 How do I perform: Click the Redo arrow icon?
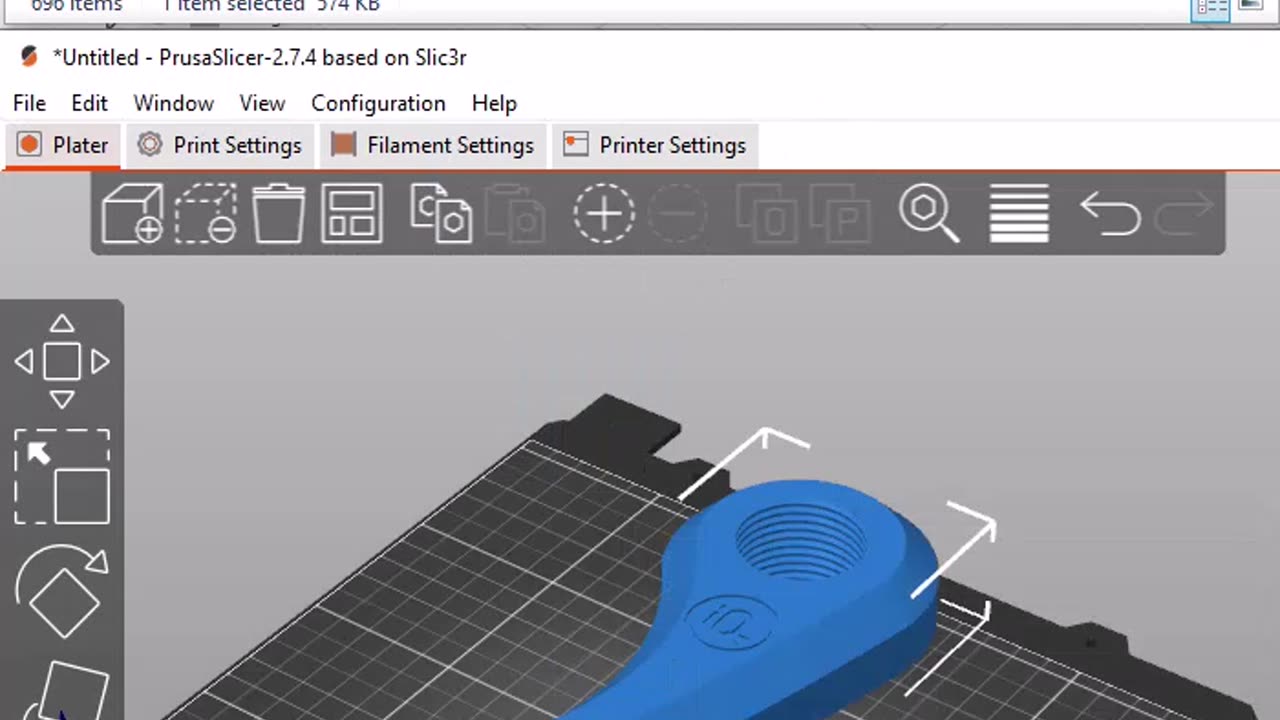(x=1184, y=213)
